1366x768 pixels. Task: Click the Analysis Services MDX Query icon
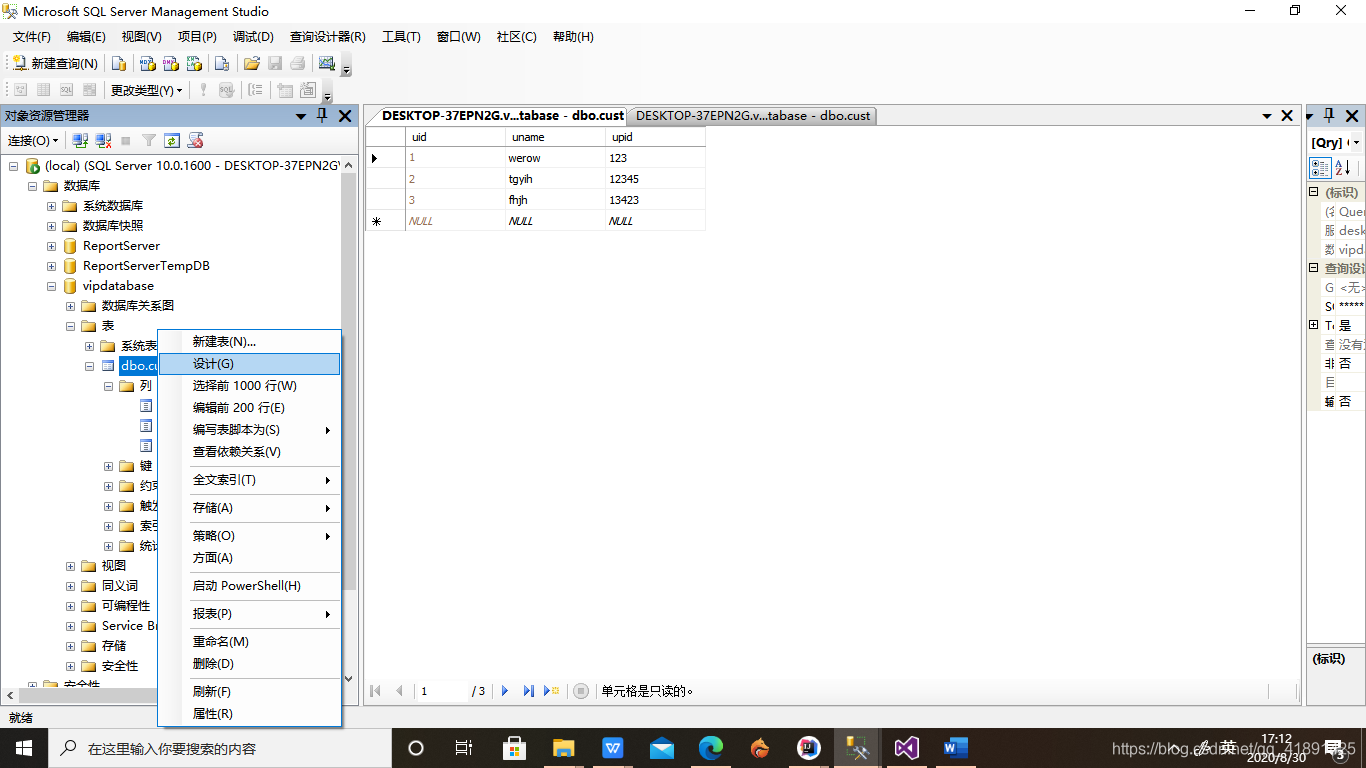(x=147, y=64)
